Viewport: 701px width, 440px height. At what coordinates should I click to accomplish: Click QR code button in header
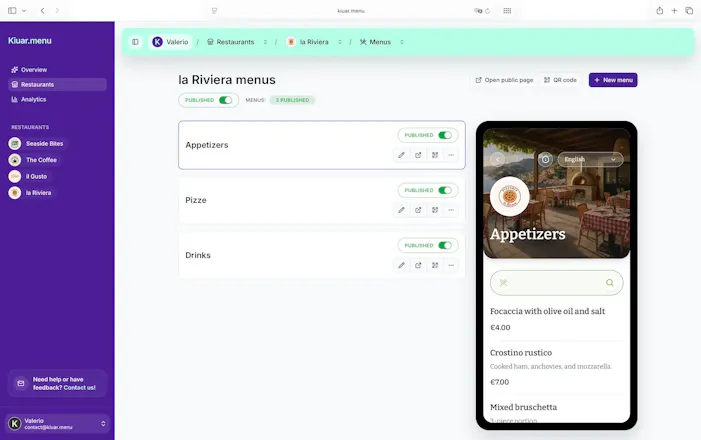(560, 80)
